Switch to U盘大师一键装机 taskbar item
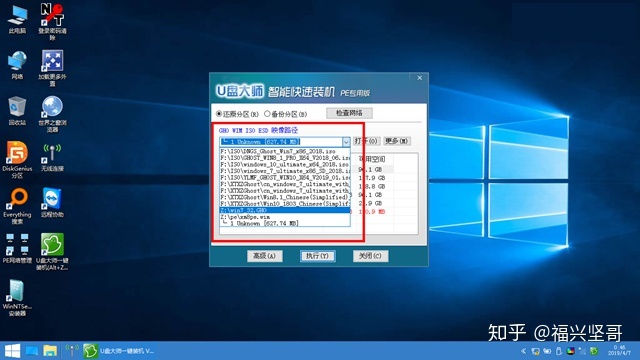 click(119, 351)
